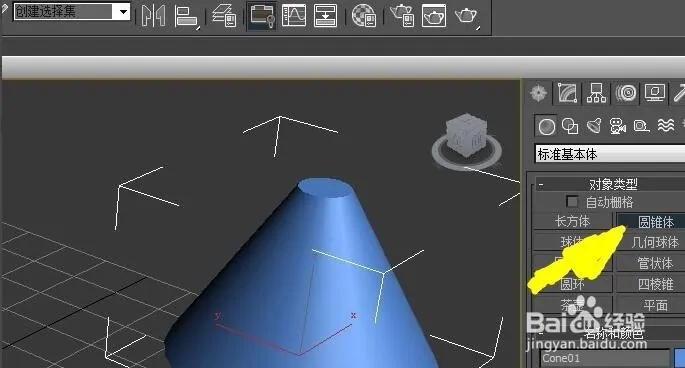
Task: Click the Render Production teapot icon
Action: pos(466,17)
